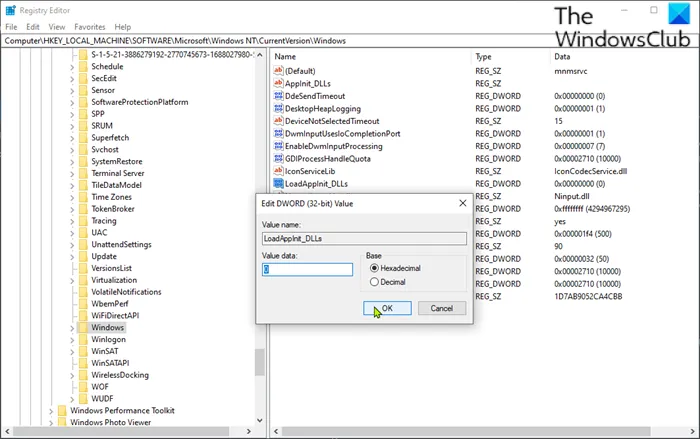Click the Registry Editor title bar icon
The image size is (700, 439).
[x=10, y=9]
